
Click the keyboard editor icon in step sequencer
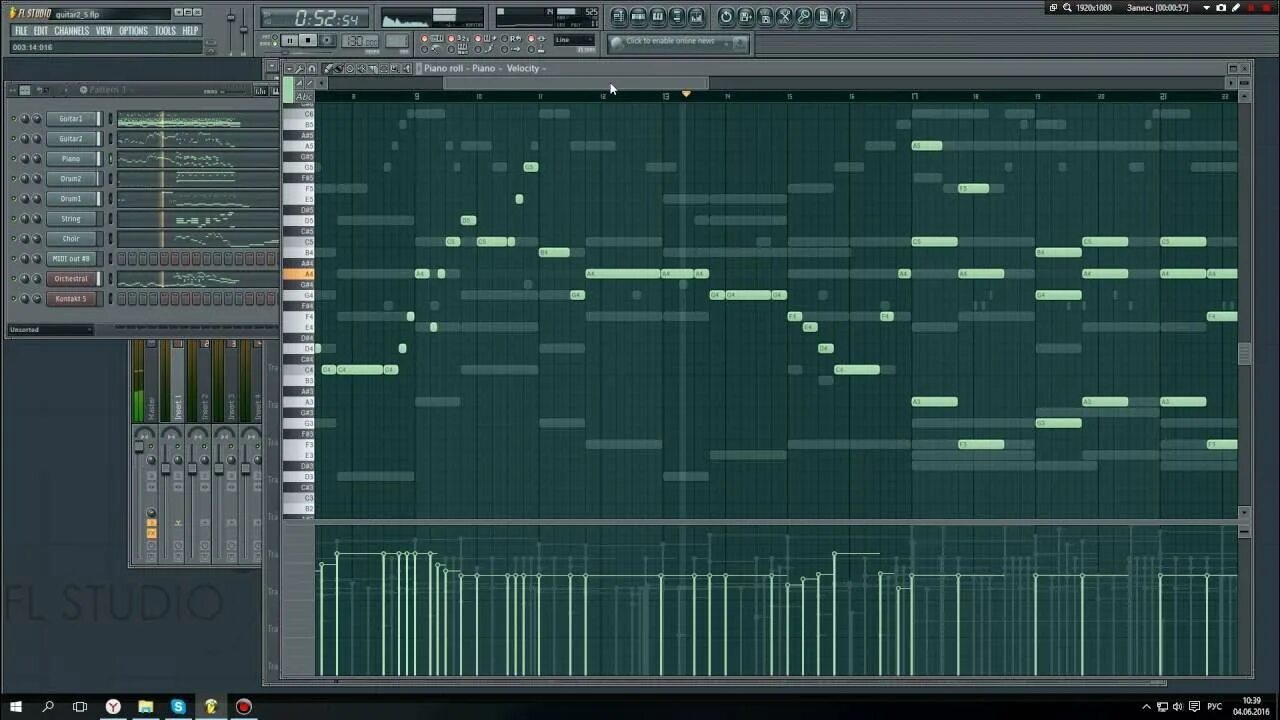point(276,91)
